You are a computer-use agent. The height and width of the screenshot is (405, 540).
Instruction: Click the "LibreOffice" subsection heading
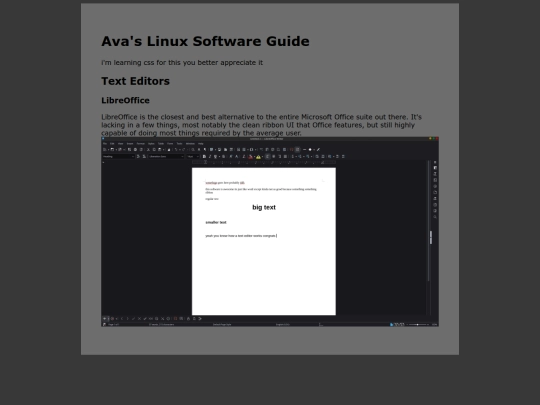[125, 100]
